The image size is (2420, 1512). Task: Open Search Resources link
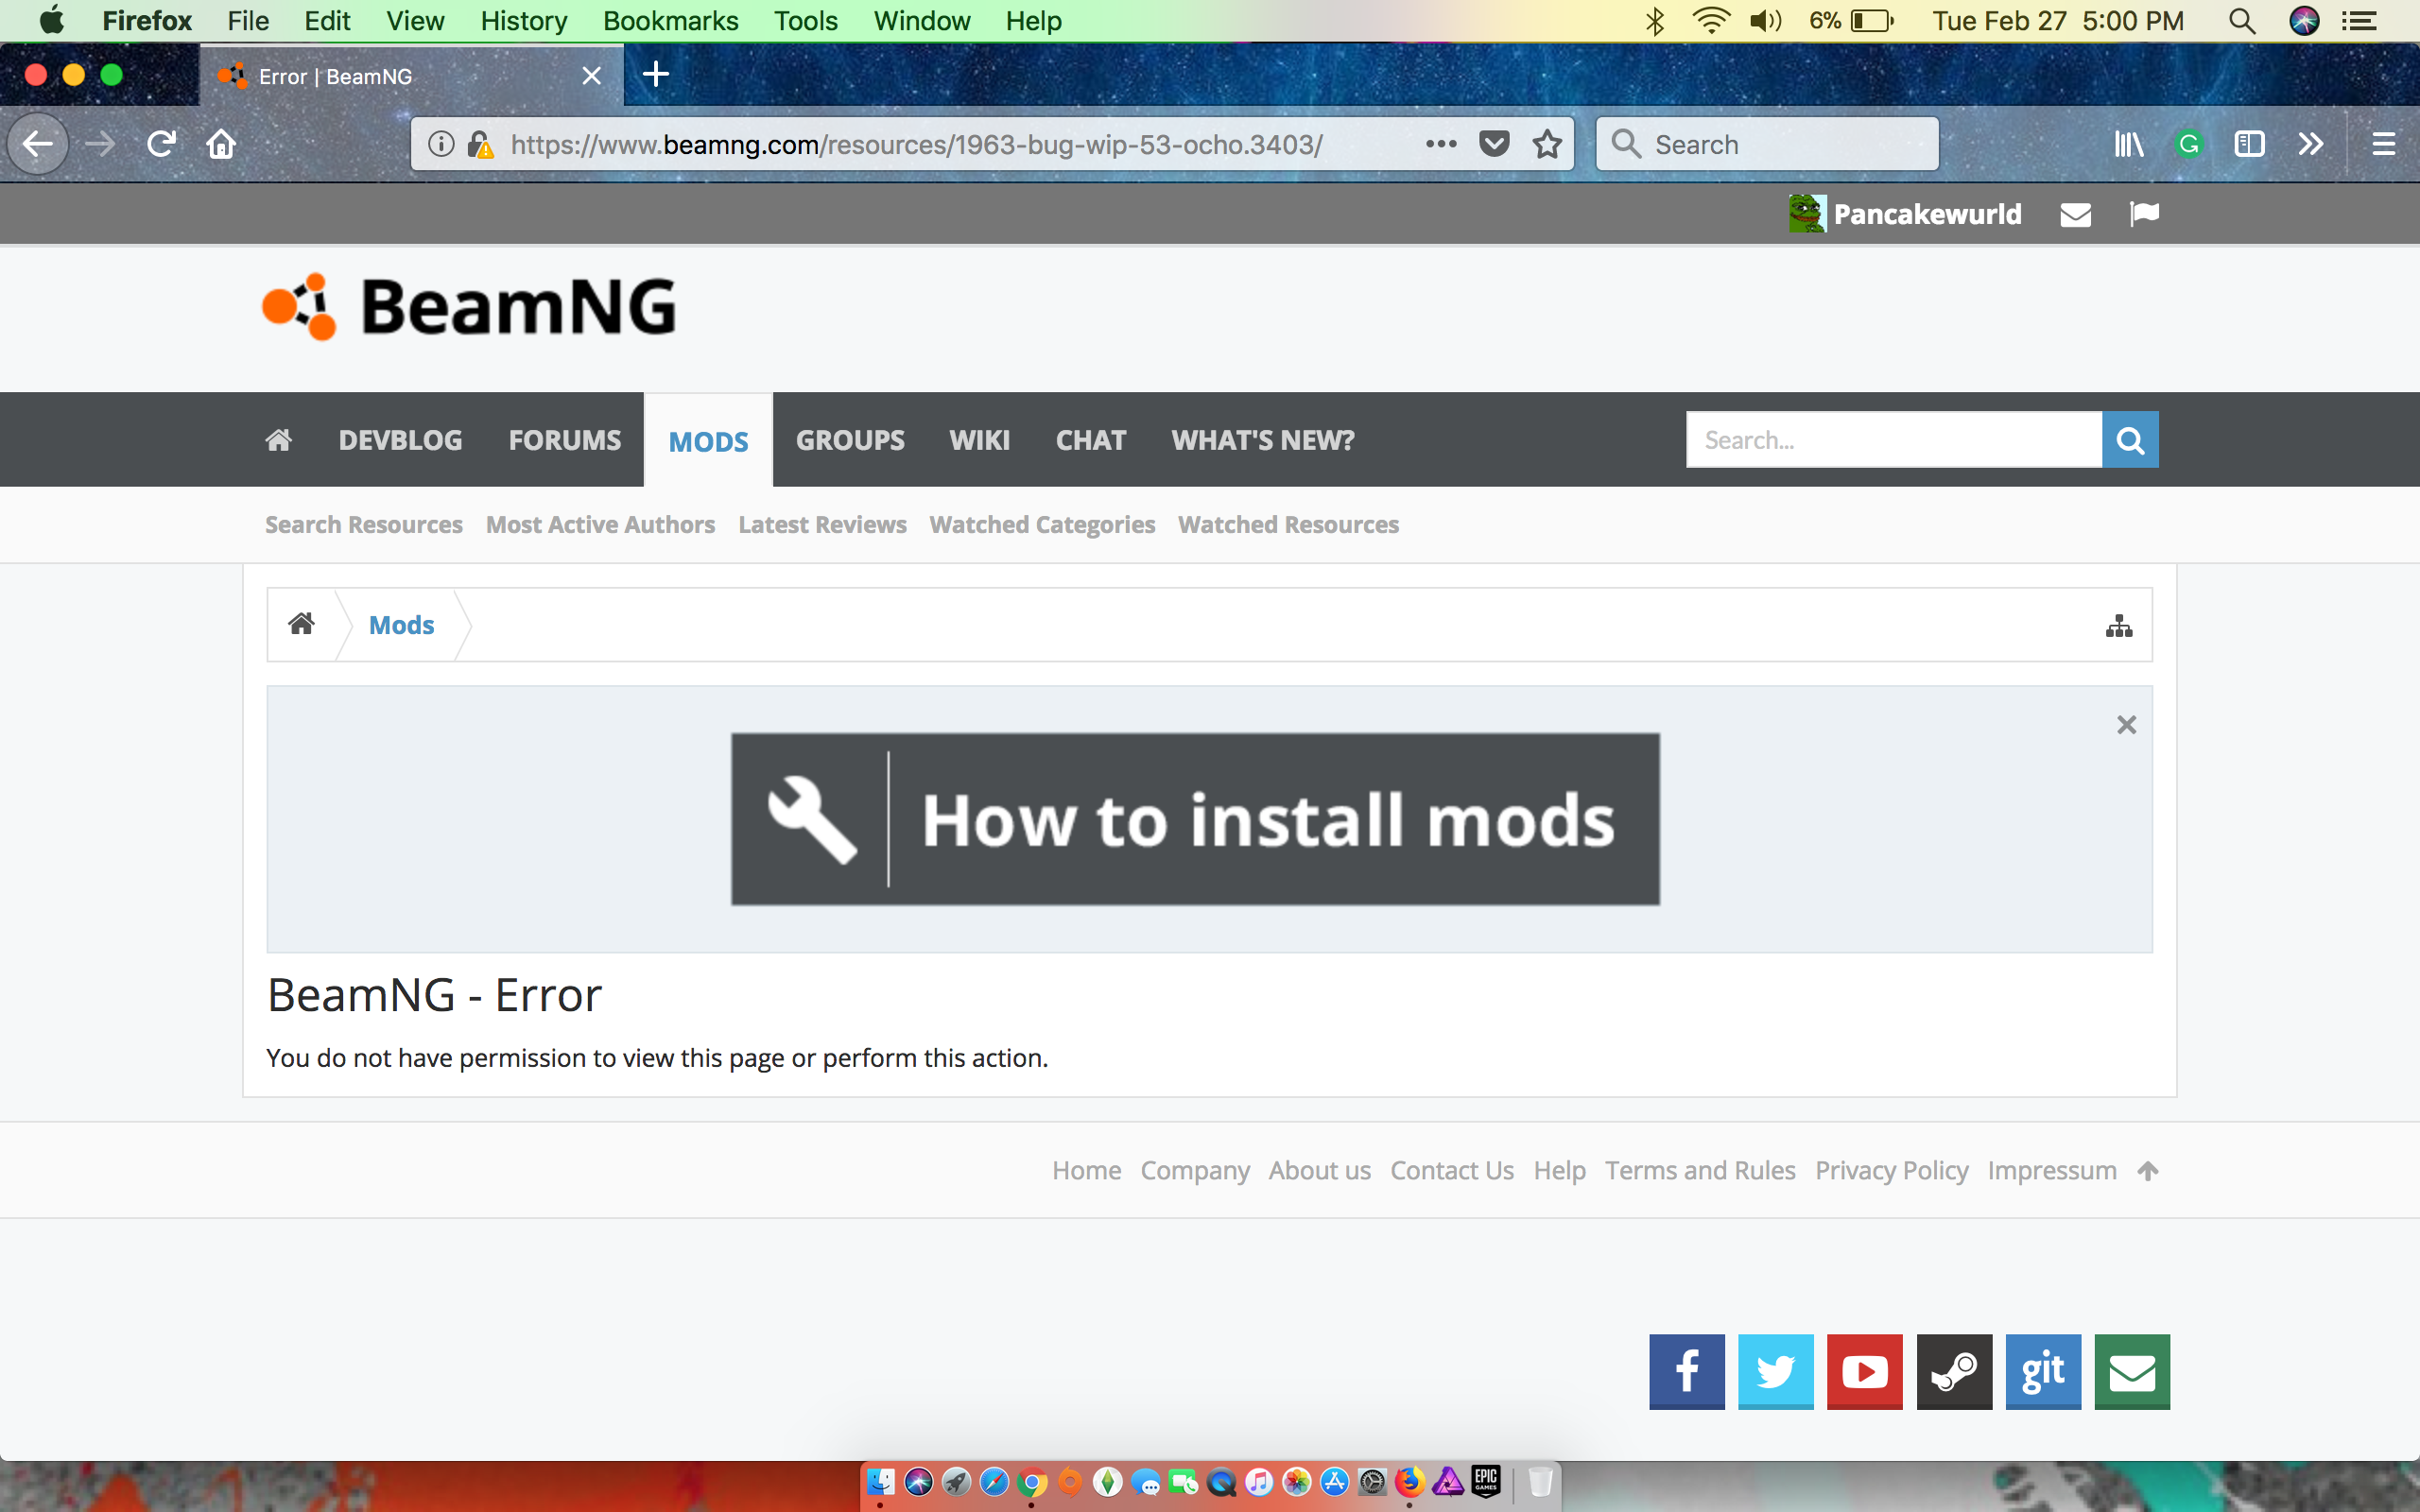tap(364, 525)
